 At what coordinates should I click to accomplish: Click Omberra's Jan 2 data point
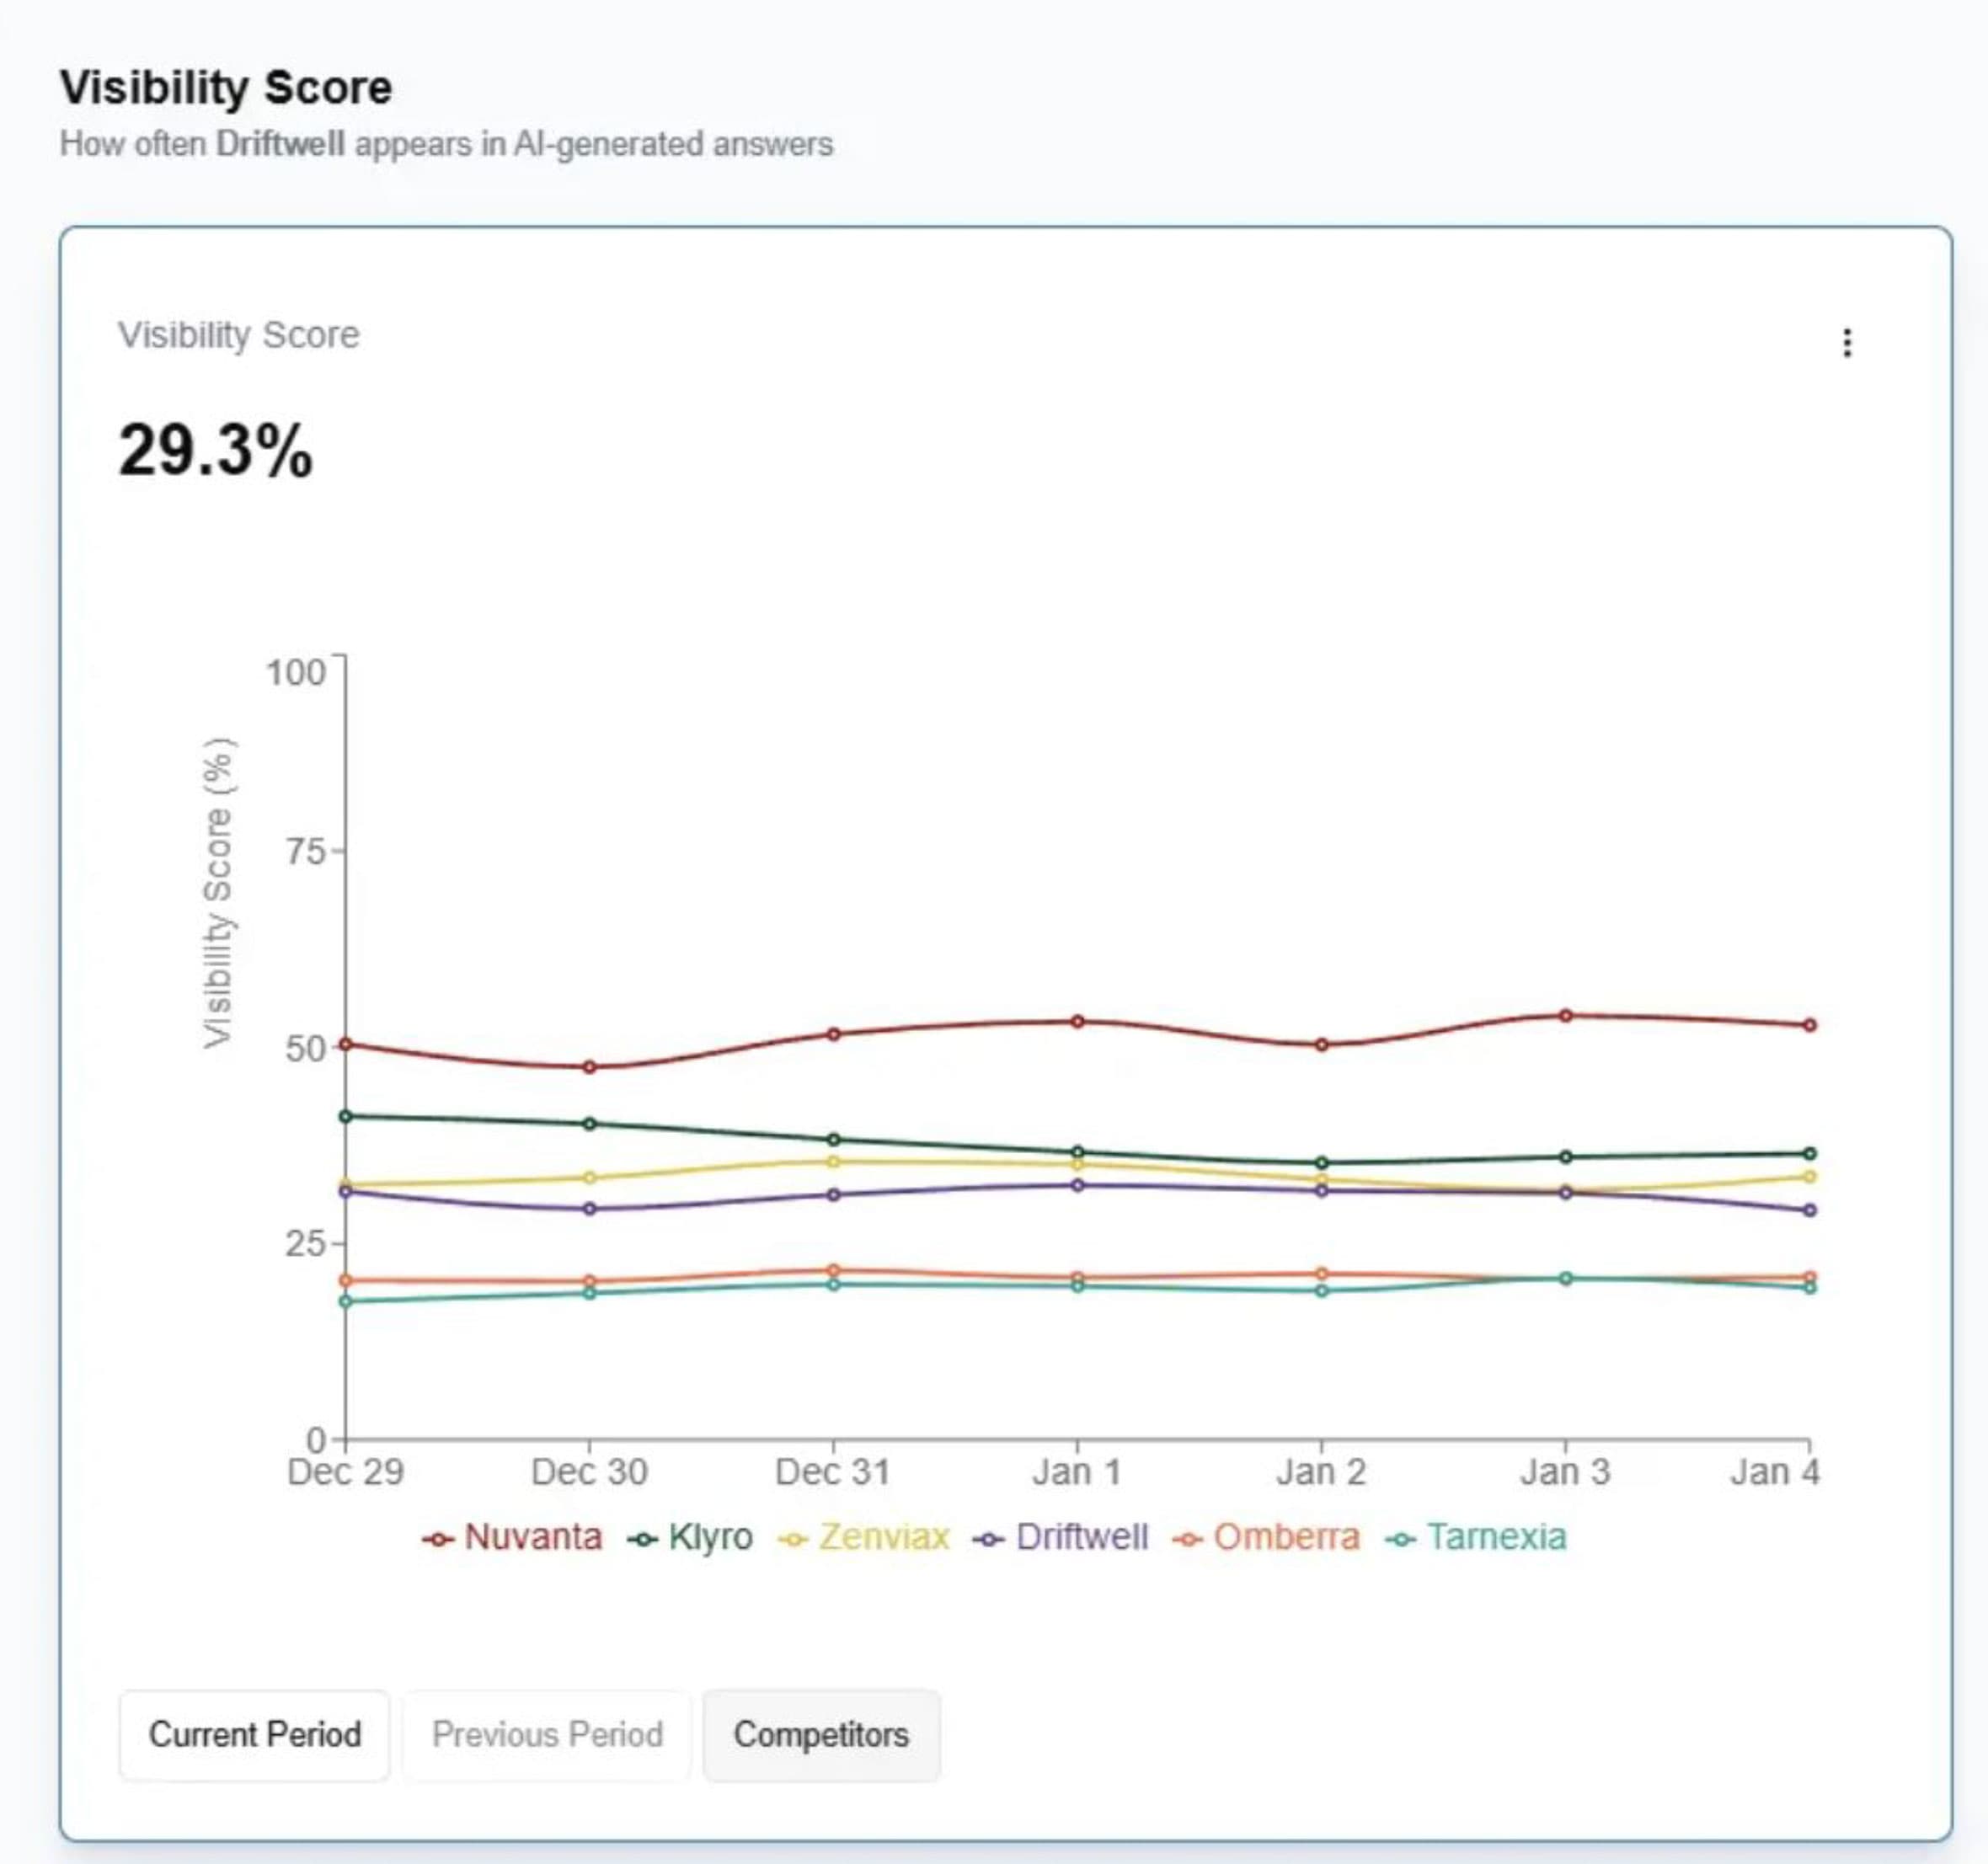click(x=1321, y=1274)
